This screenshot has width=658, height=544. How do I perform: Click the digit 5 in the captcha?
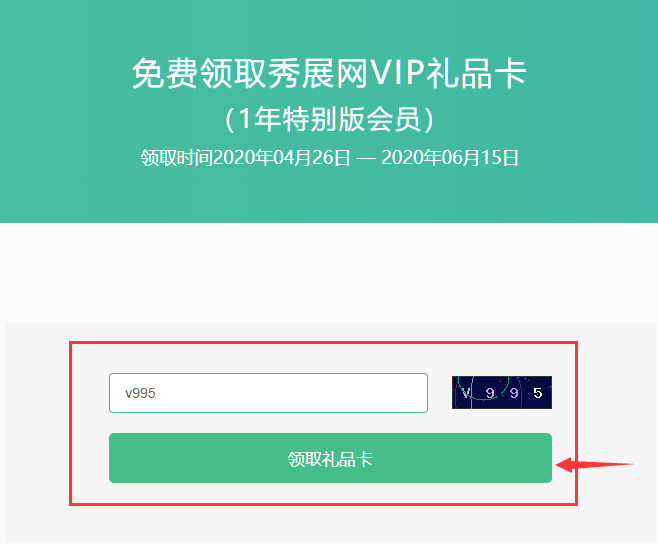(538, 393)
